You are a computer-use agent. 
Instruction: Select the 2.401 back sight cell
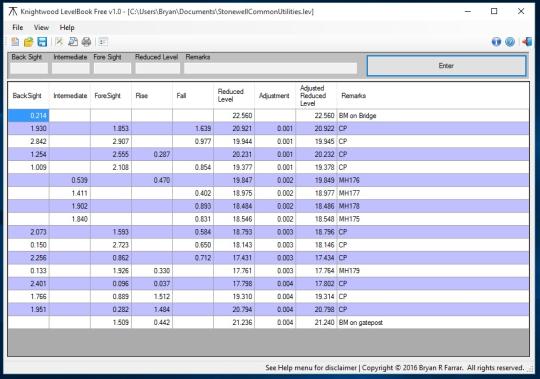pyautogui.click(x=28, y=283)
